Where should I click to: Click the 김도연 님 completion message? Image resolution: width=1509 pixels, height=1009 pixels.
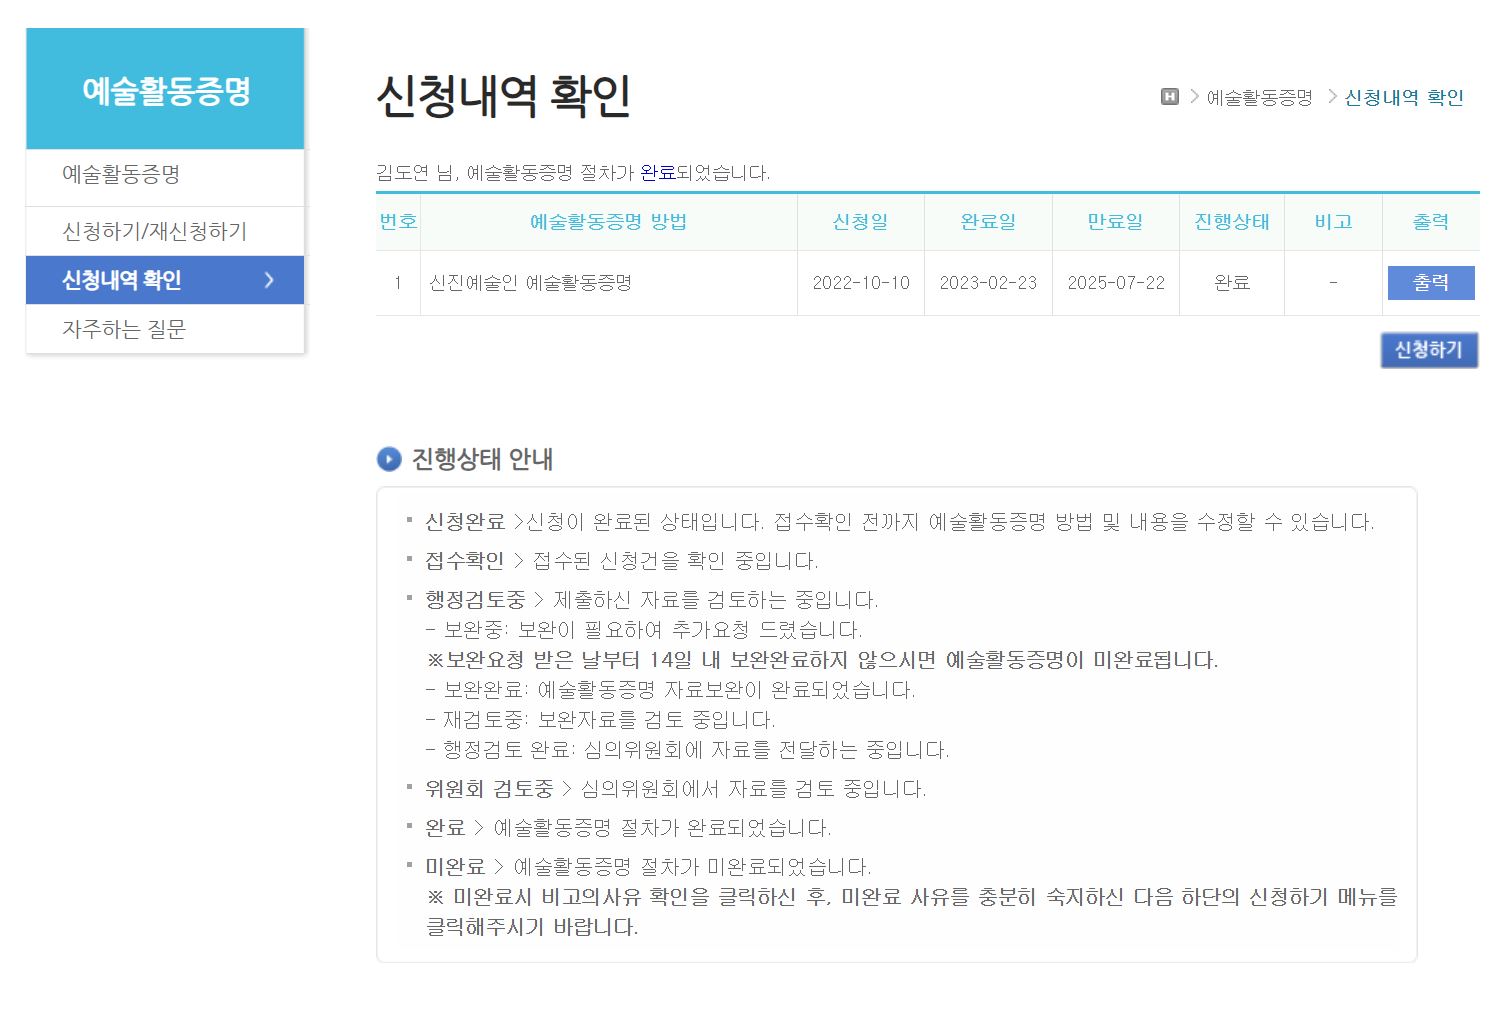click(x=573, y=173)
